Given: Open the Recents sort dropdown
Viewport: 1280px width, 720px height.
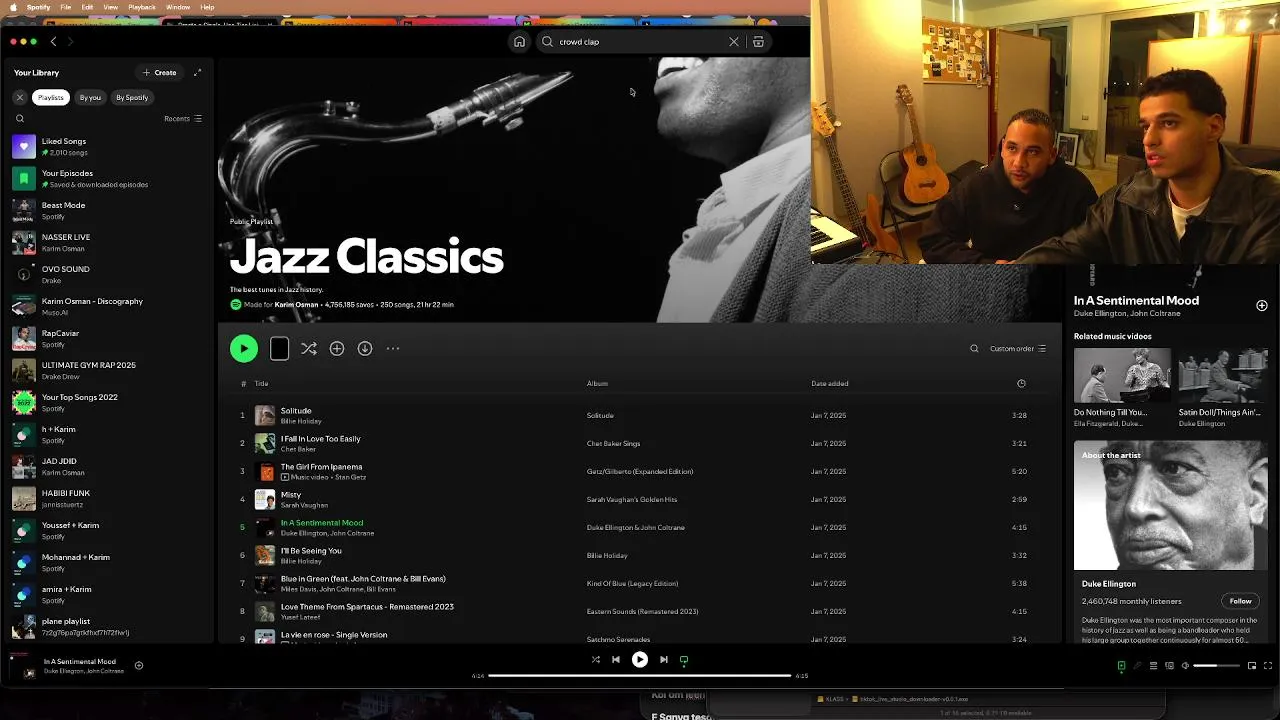Looking at the screenshot, I should point(183,118).
